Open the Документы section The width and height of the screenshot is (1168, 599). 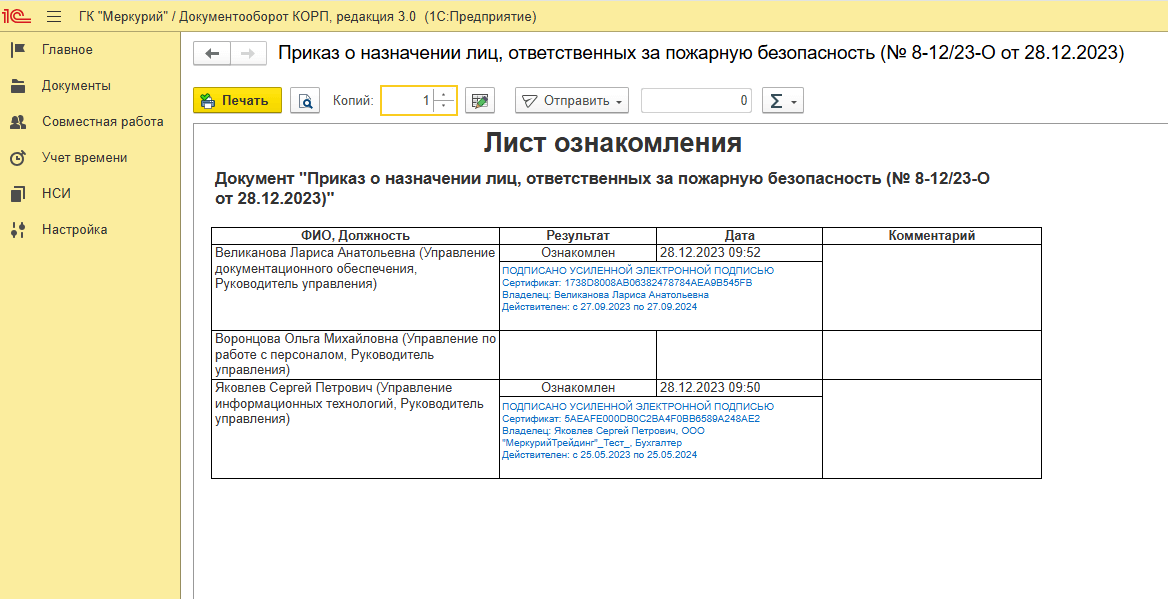click(x=76, y=86)
